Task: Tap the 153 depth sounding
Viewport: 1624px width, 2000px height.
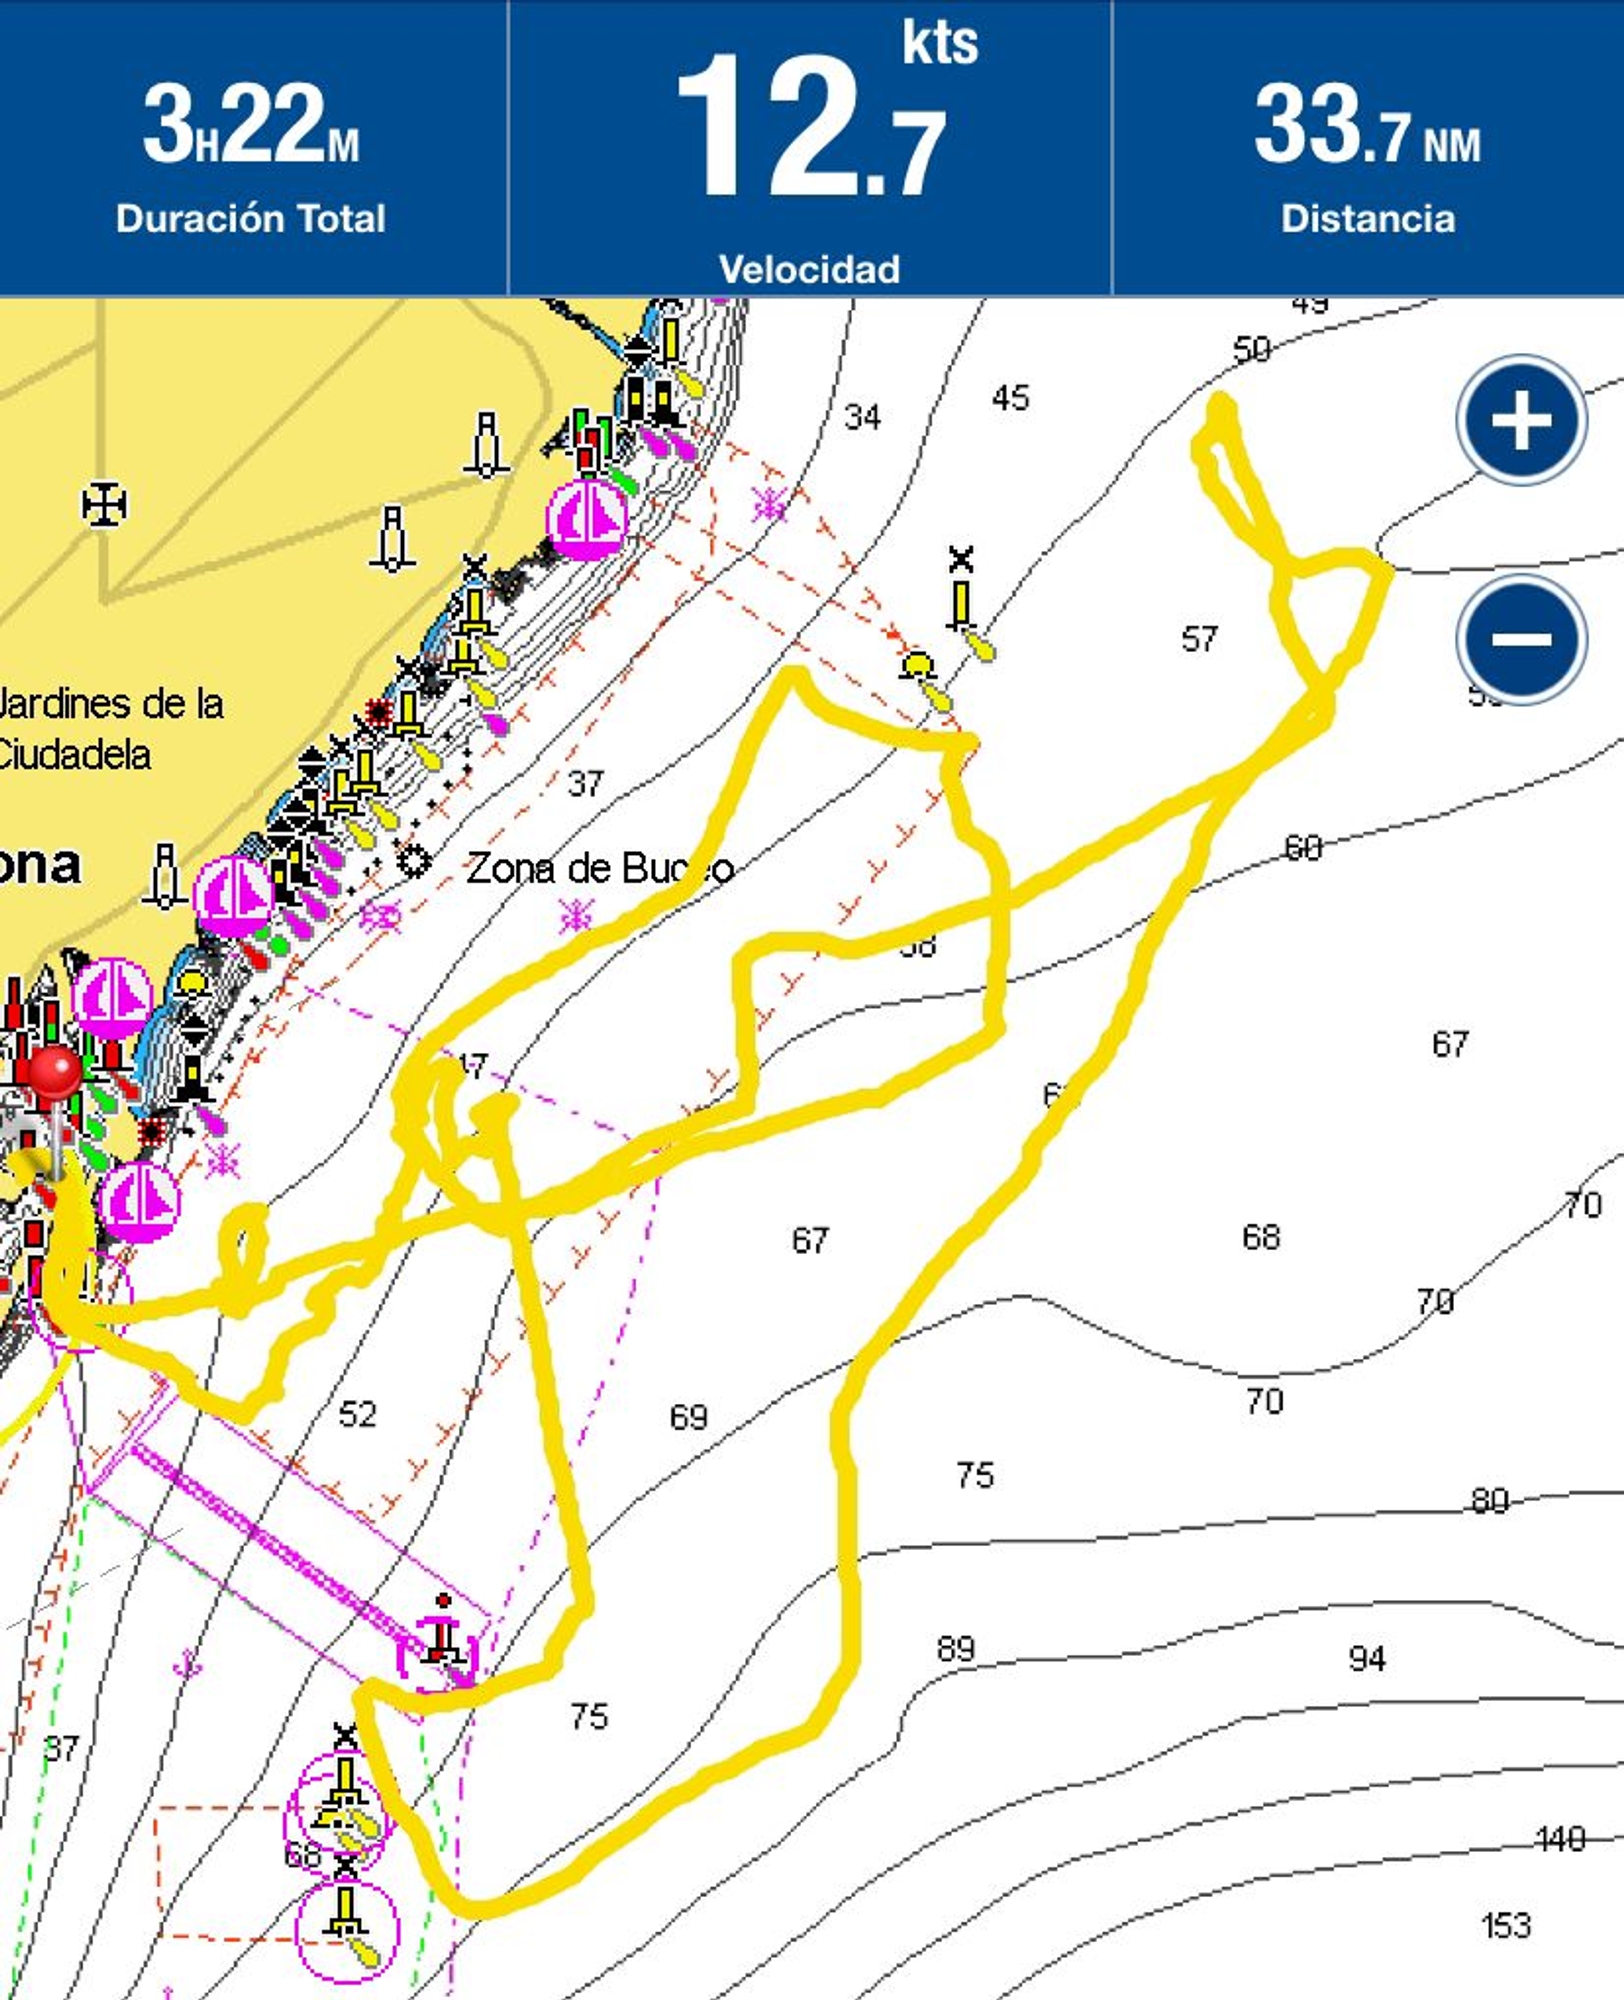Action: pos(1505,1925)
